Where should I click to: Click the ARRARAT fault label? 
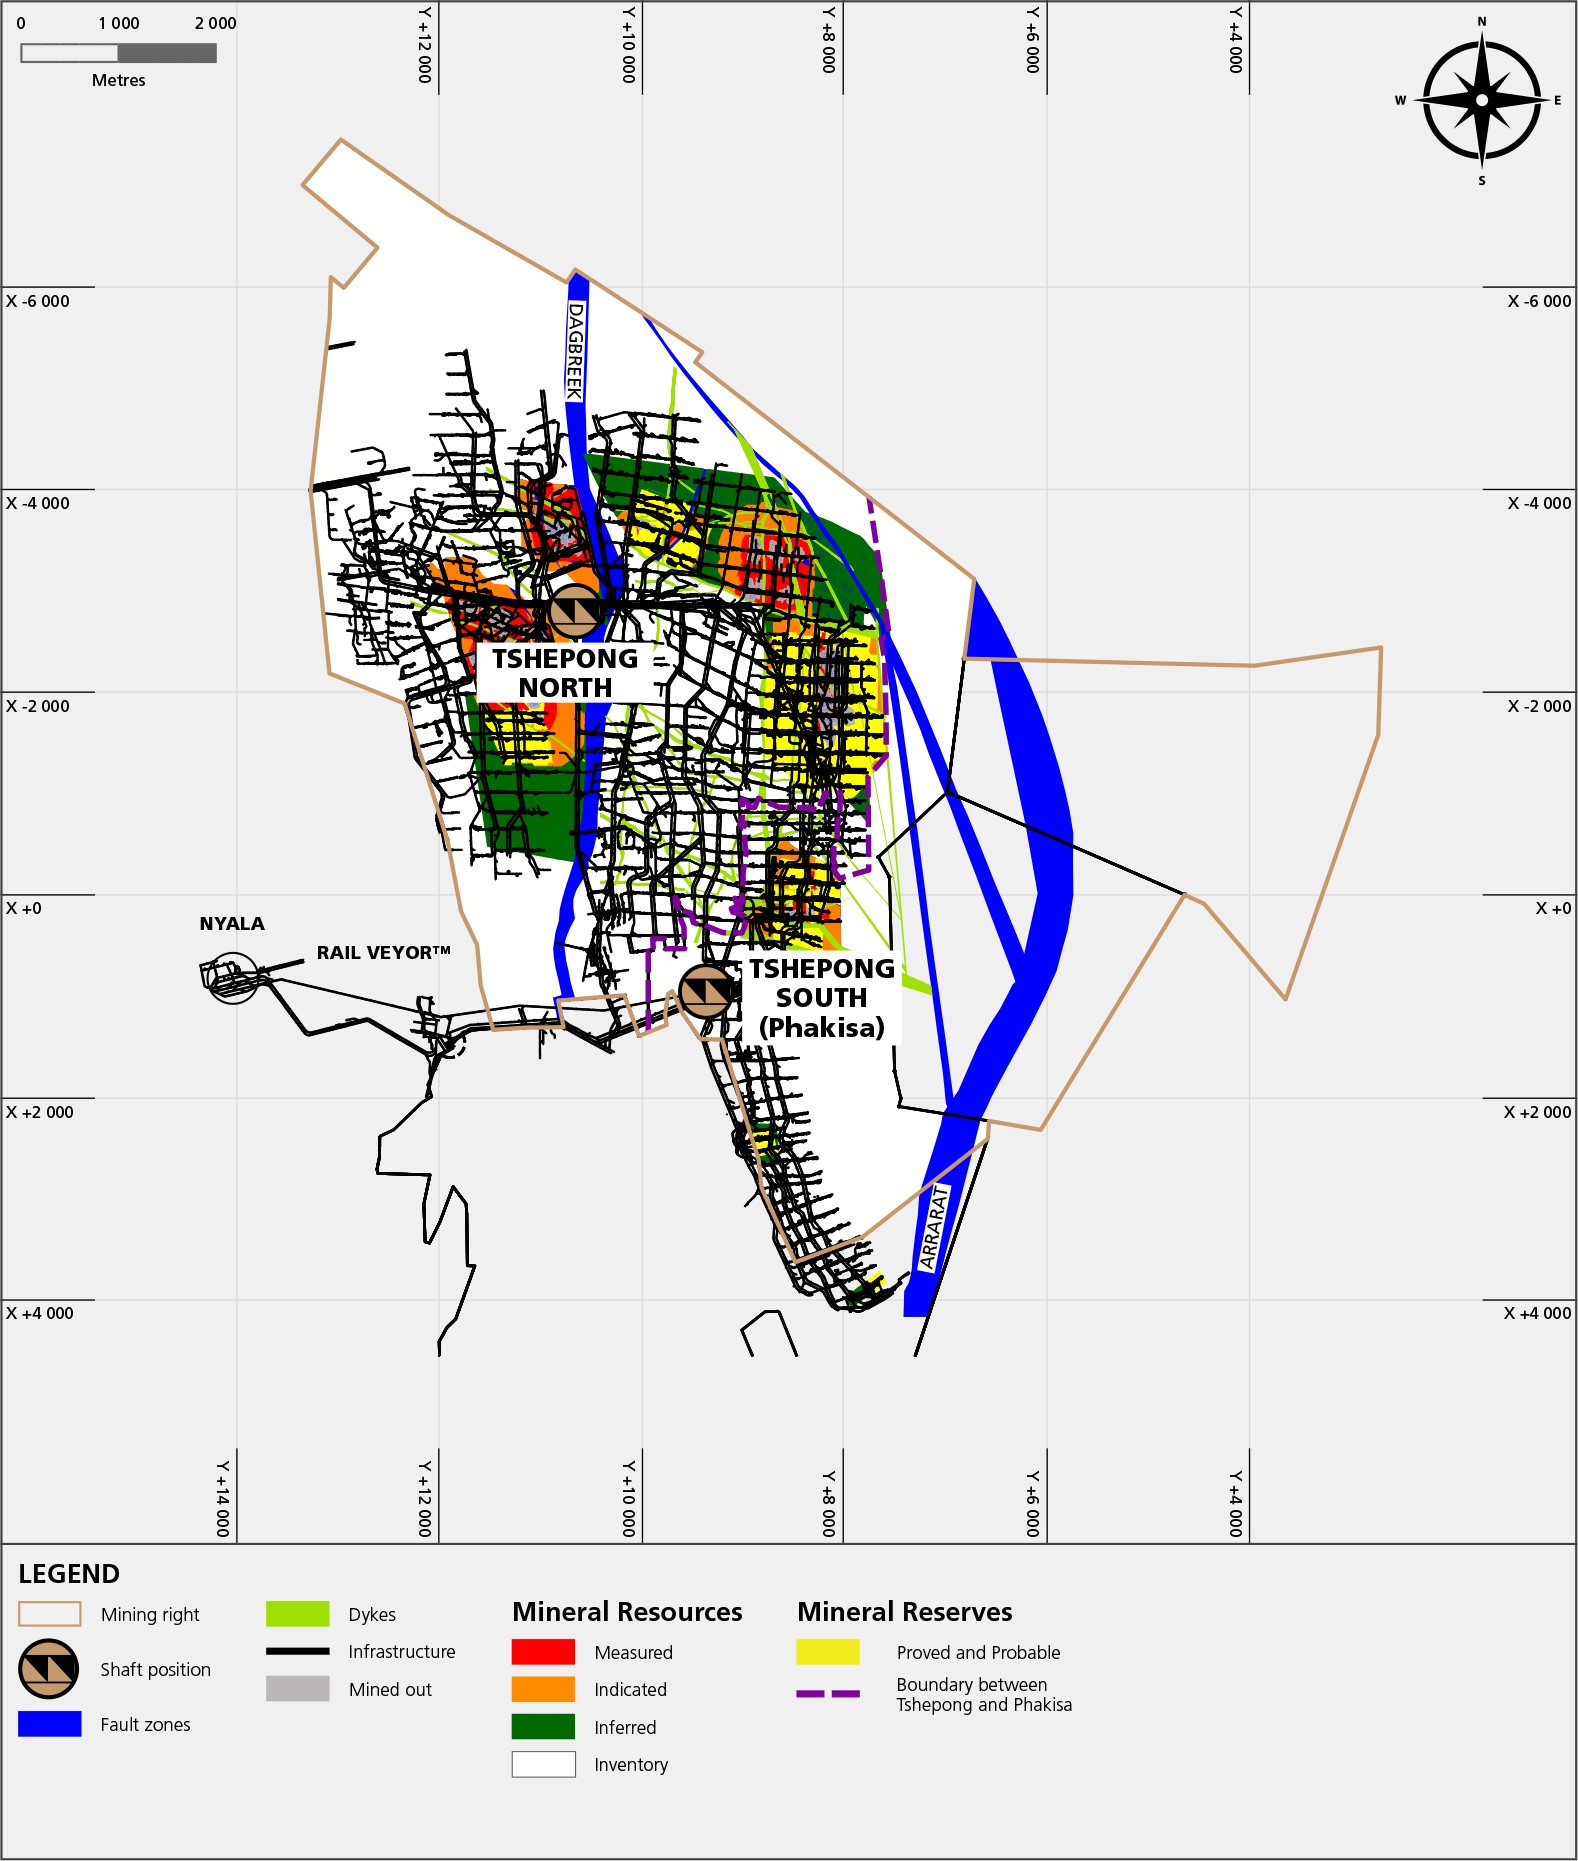click(934, 1227)
